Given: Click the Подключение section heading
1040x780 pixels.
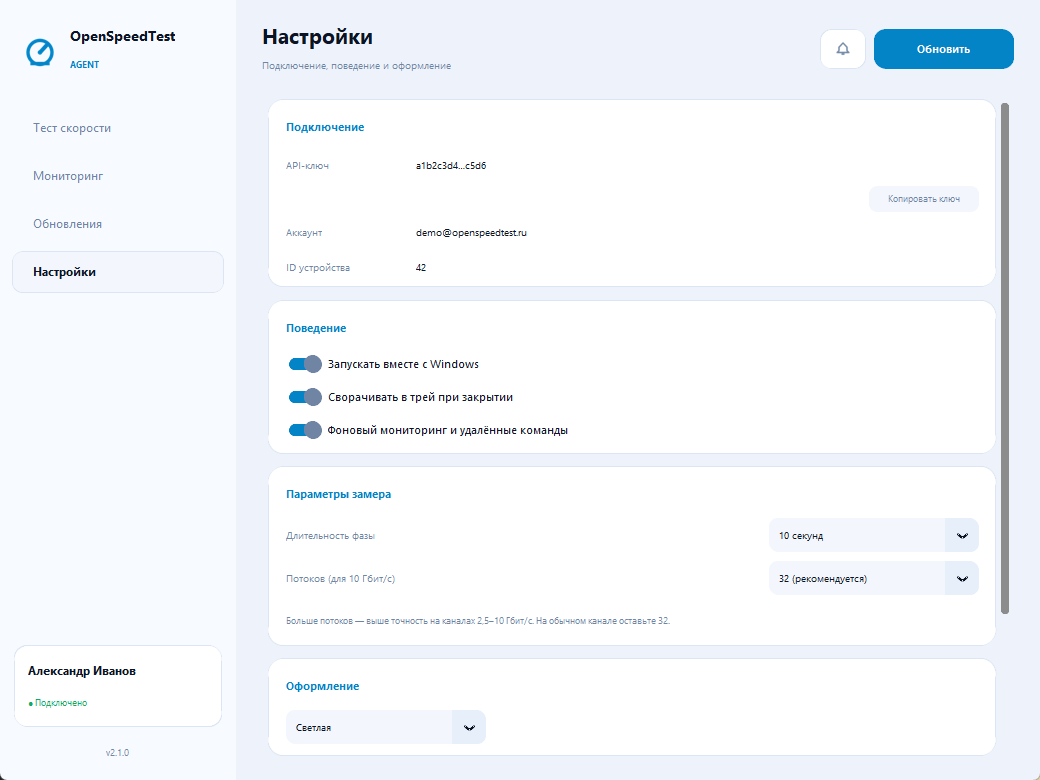Looking at the screenshot, I should click(x=325, y=127).
